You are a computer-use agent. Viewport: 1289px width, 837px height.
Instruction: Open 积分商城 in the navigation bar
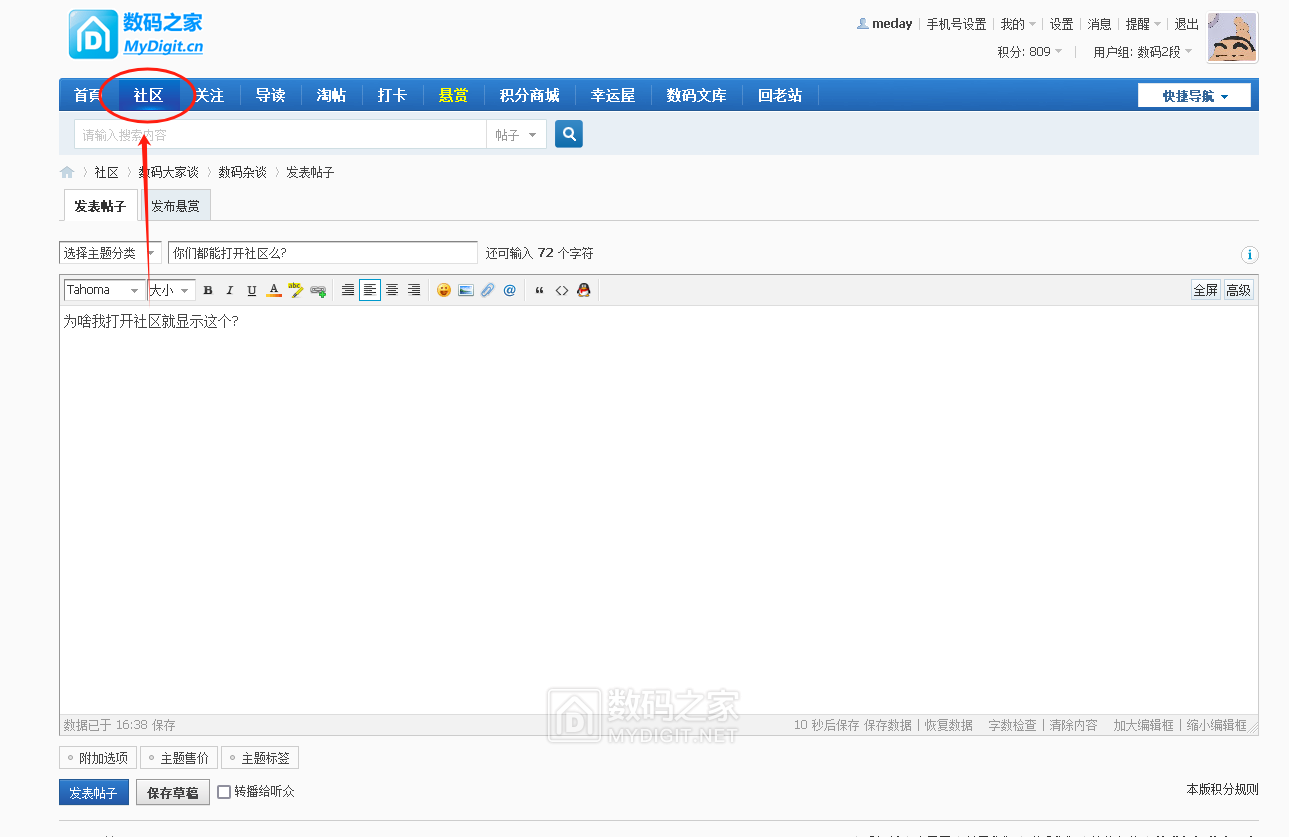pos(529,95)
